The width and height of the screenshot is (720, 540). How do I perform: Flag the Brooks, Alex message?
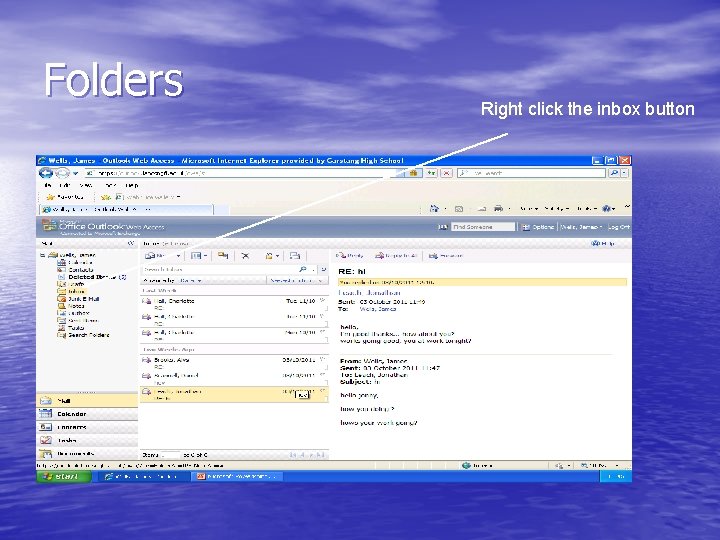coord(323,360)
